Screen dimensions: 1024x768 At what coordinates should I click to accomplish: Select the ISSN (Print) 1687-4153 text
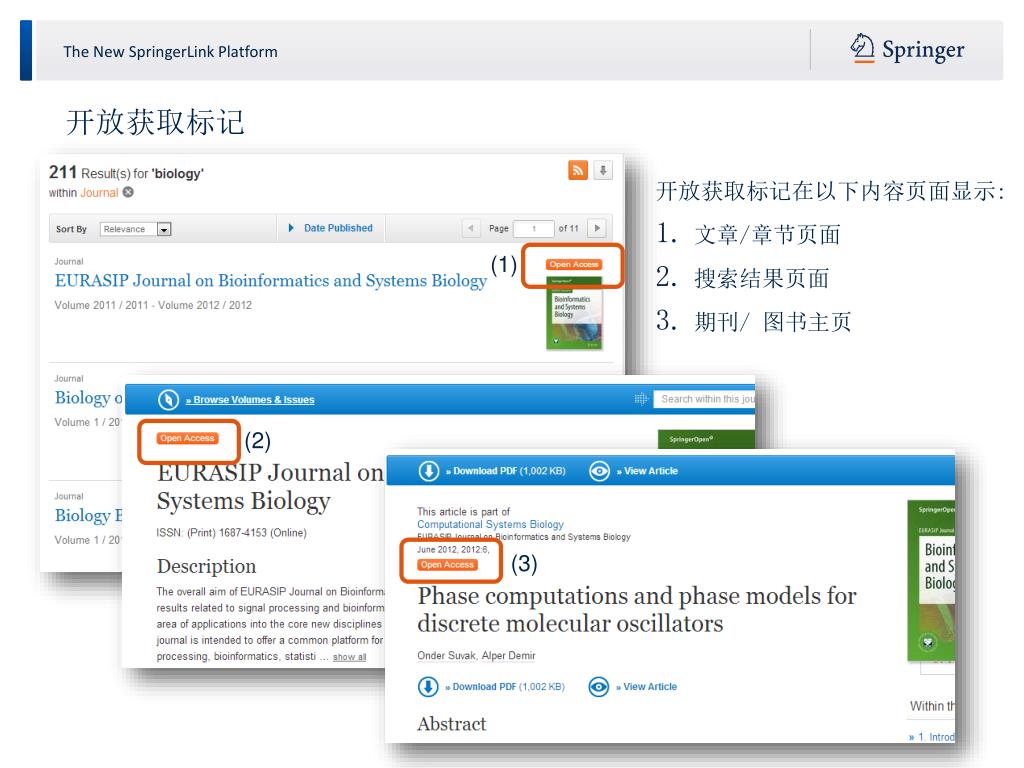click(x=231, y=533)
